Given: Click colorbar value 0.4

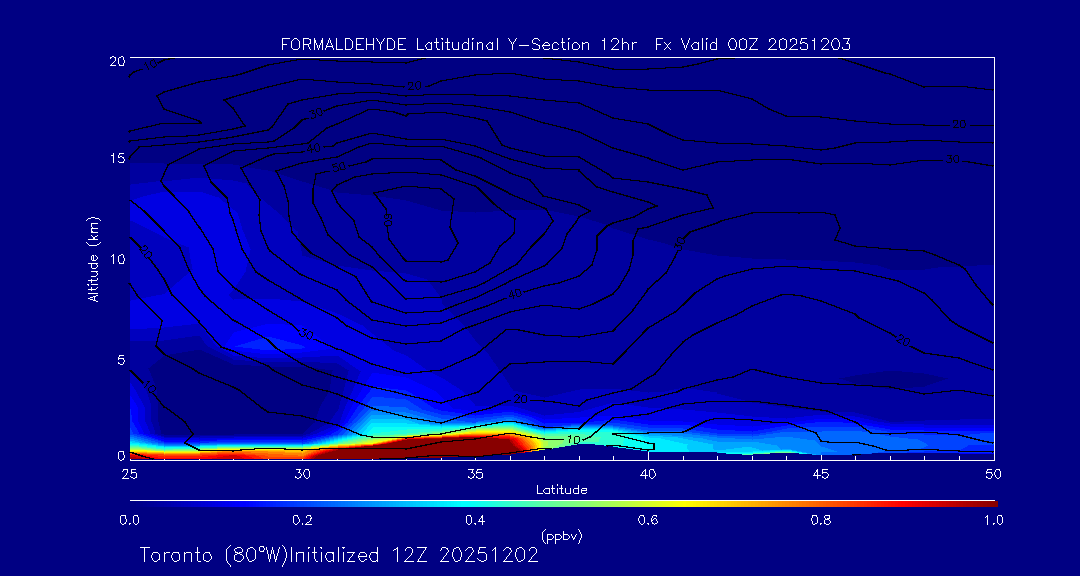Looking at the screenshot, I should pyautogui.click(x=475, y=520).
